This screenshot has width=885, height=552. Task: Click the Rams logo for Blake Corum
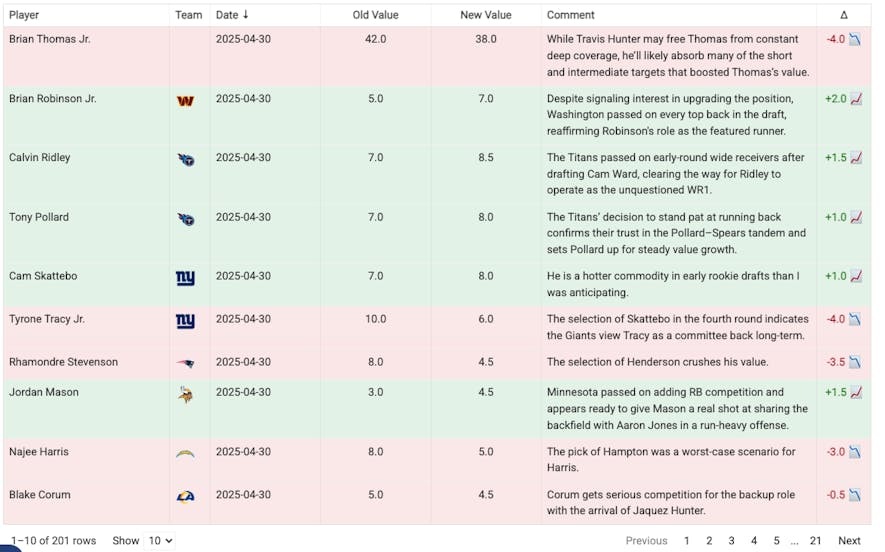click(x=185, y=496)
